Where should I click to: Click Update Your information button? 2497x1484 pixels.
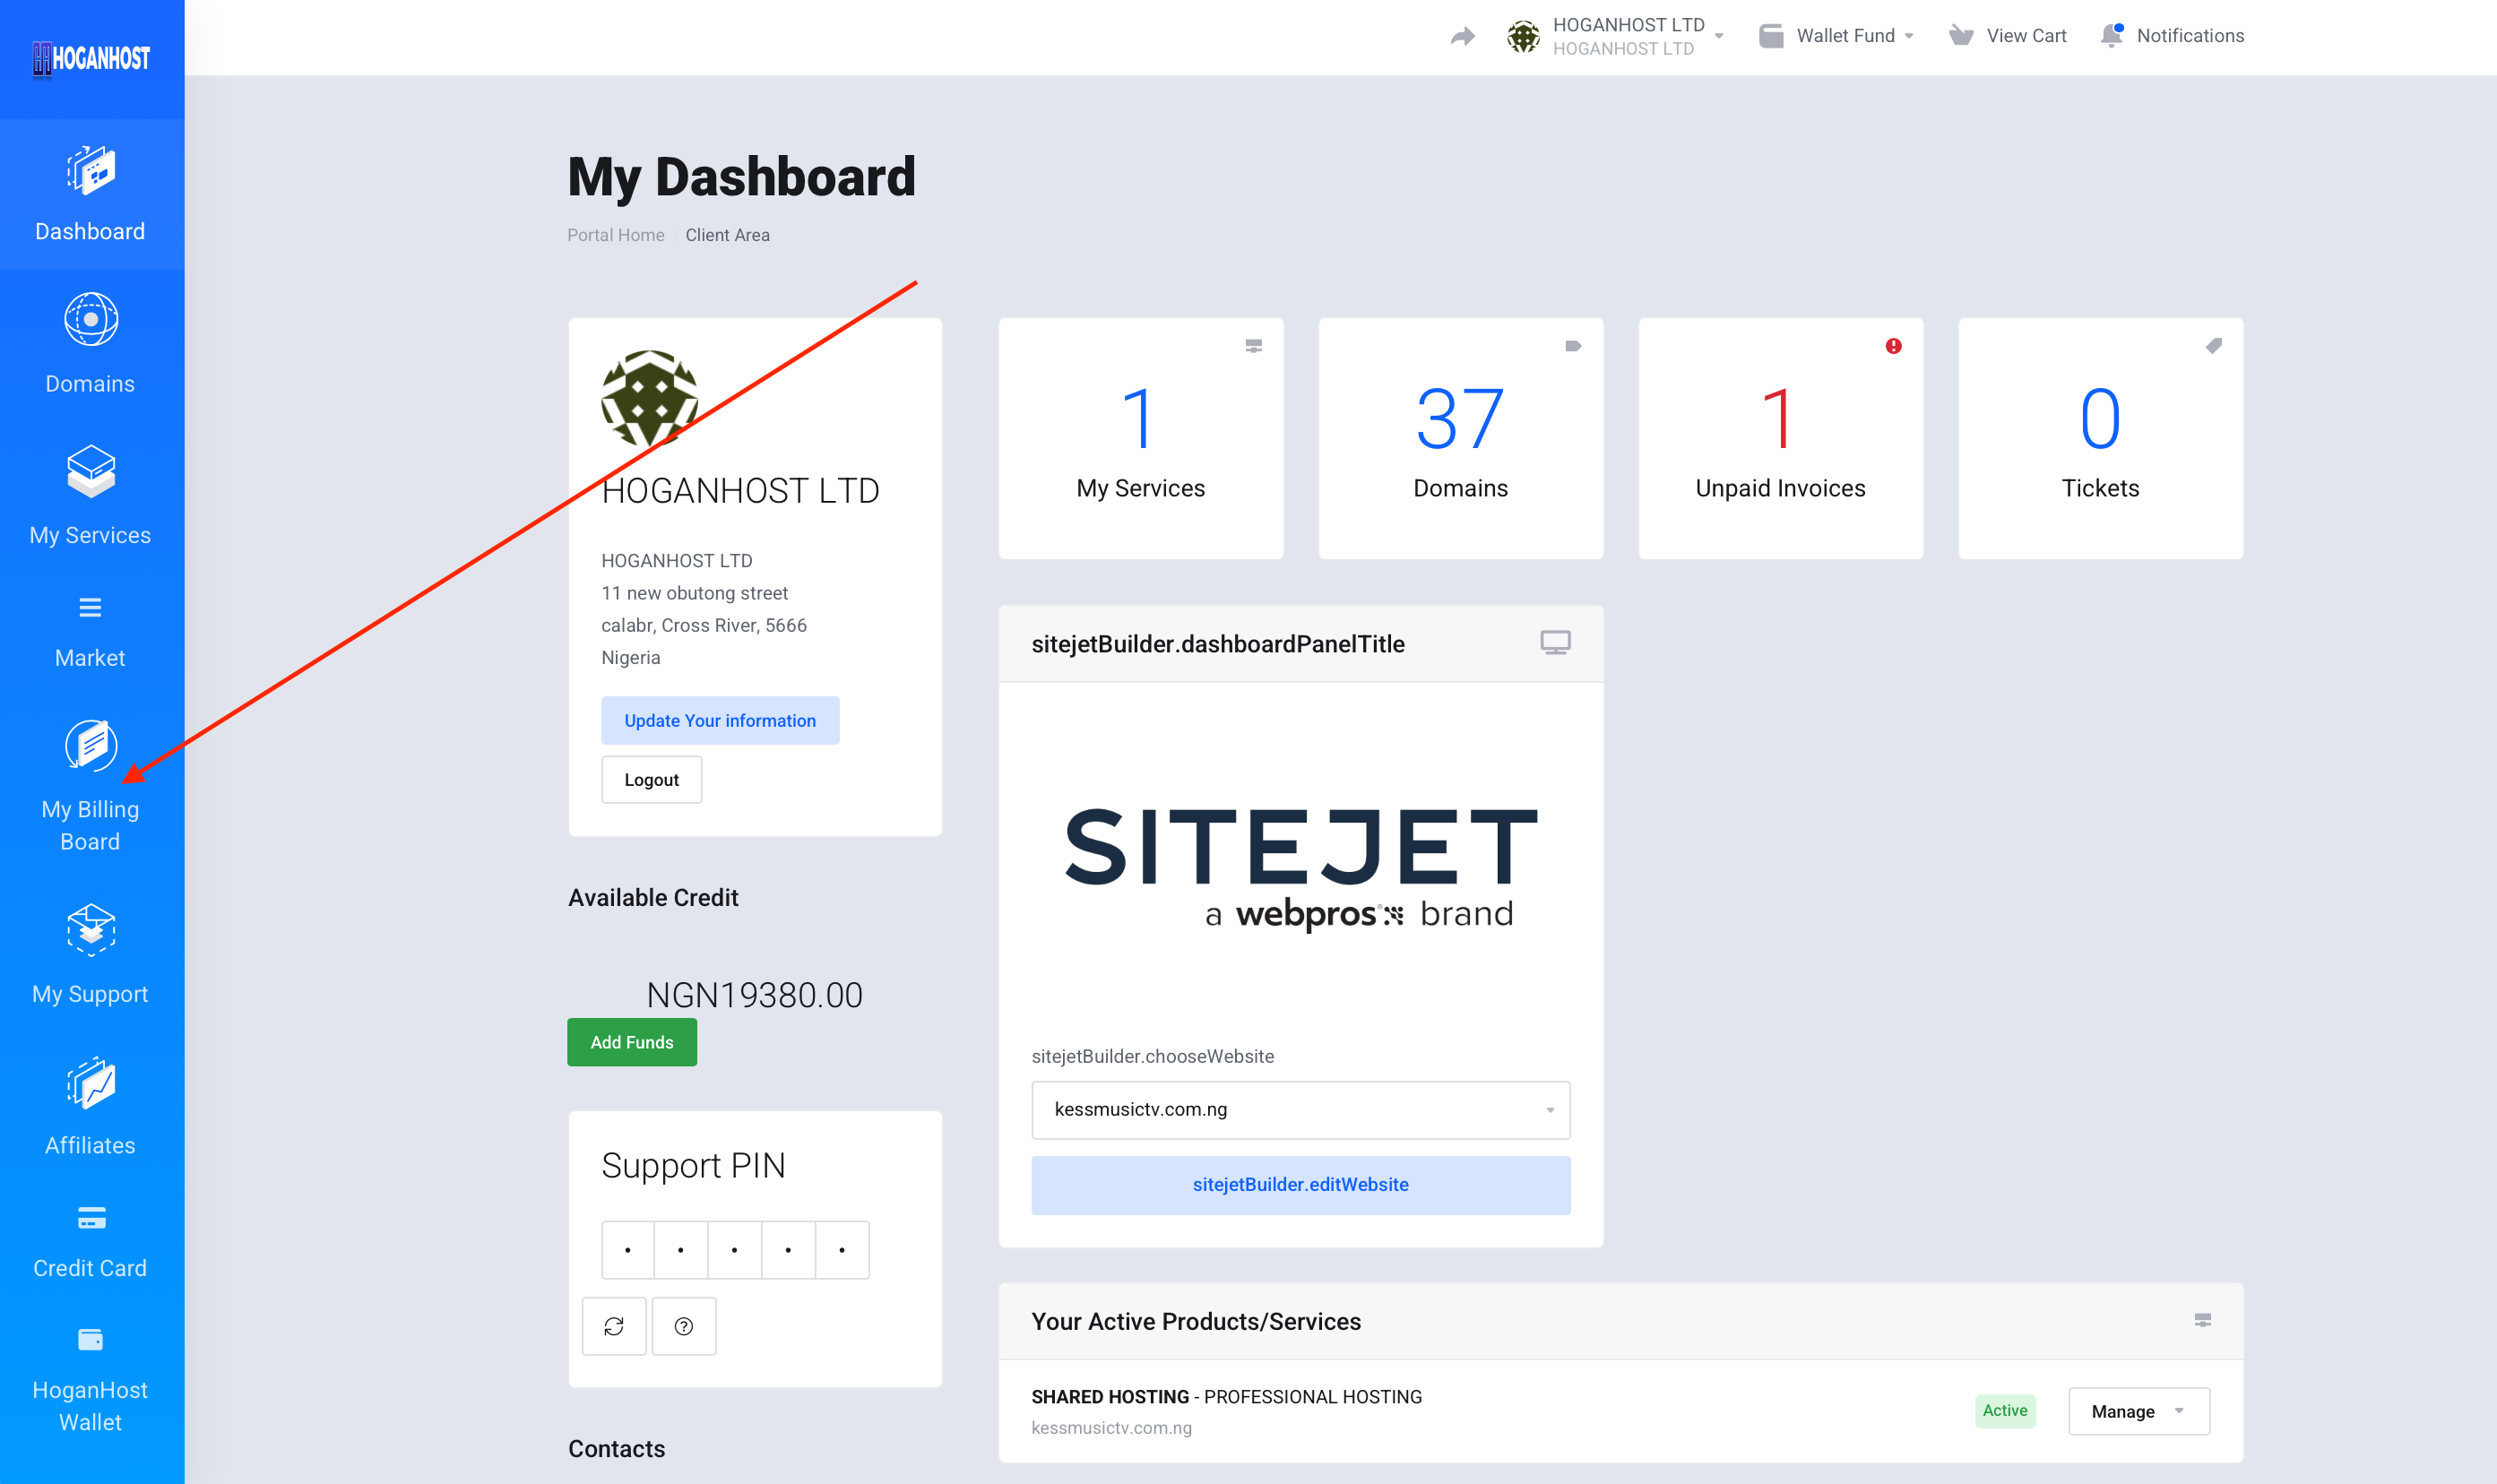coord(720,721)
